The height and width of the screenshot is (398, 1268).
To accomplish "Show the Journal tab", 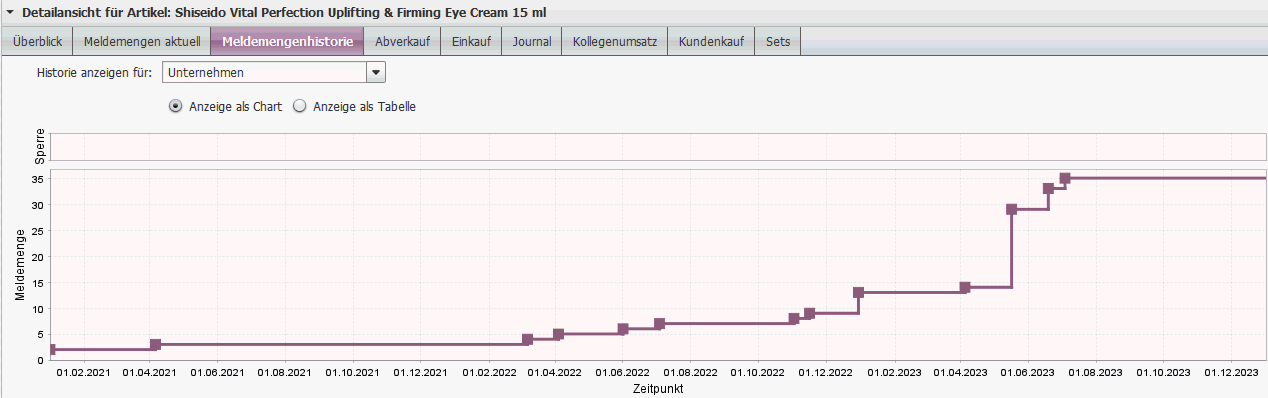I will 532,42.
